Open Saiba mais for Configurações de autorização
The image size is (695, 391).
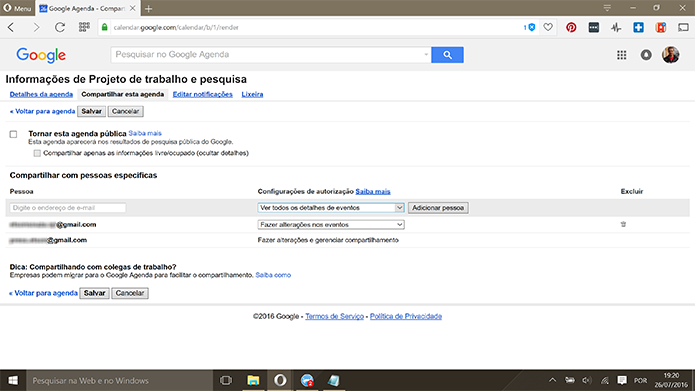click(373, 192)
